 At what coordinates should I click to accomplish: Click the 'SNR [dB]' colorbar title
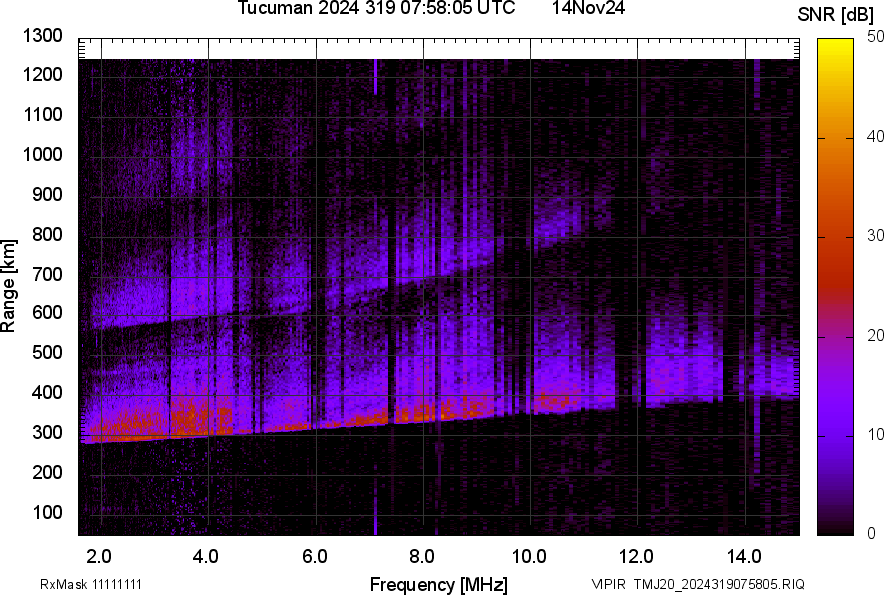click(836, 15)
